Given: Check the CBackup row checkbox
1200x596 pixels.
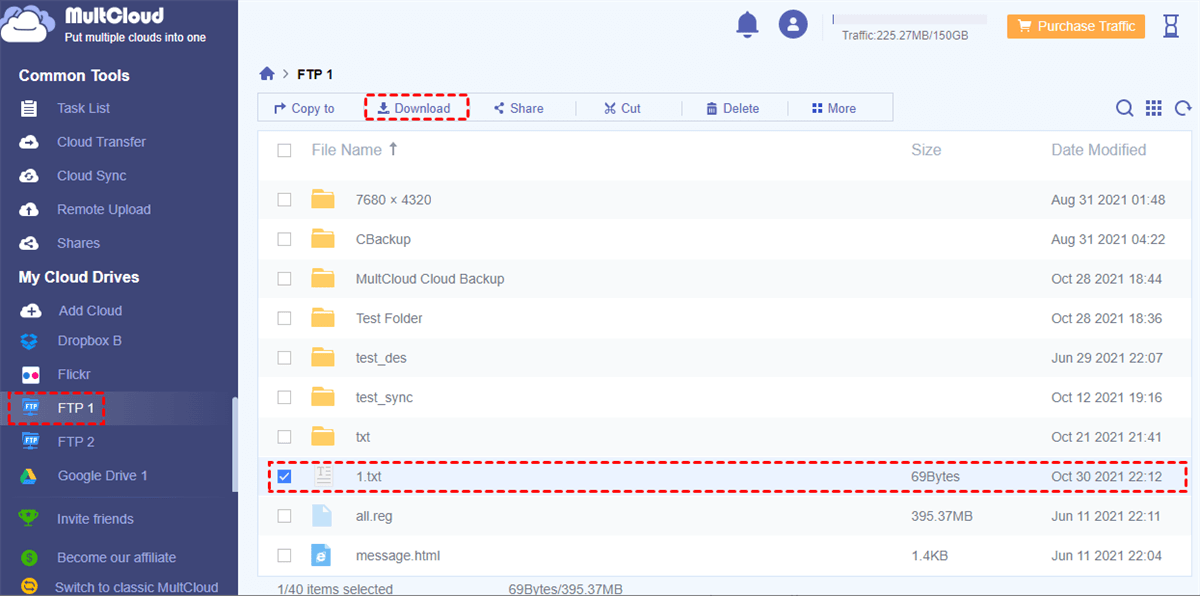Looking at the screenshot, I should tap(284, 239).
